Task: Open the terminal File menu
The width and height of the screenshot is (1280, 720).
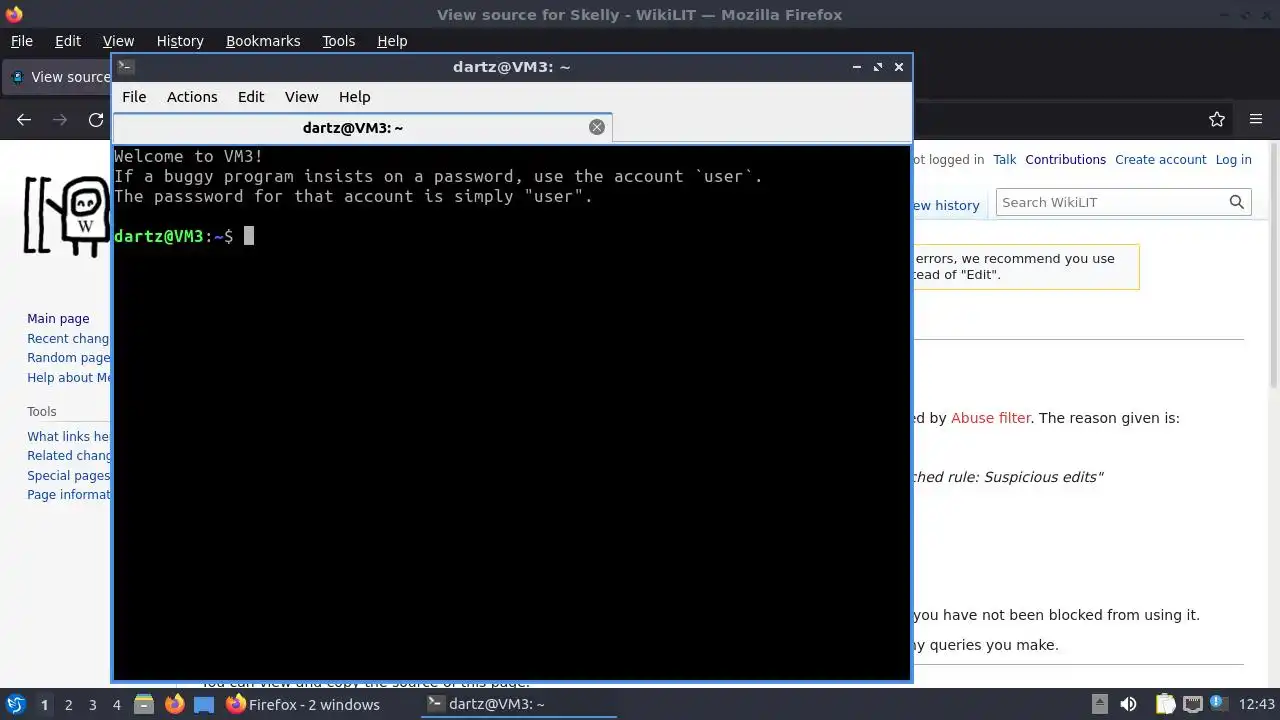Action: 134,97
